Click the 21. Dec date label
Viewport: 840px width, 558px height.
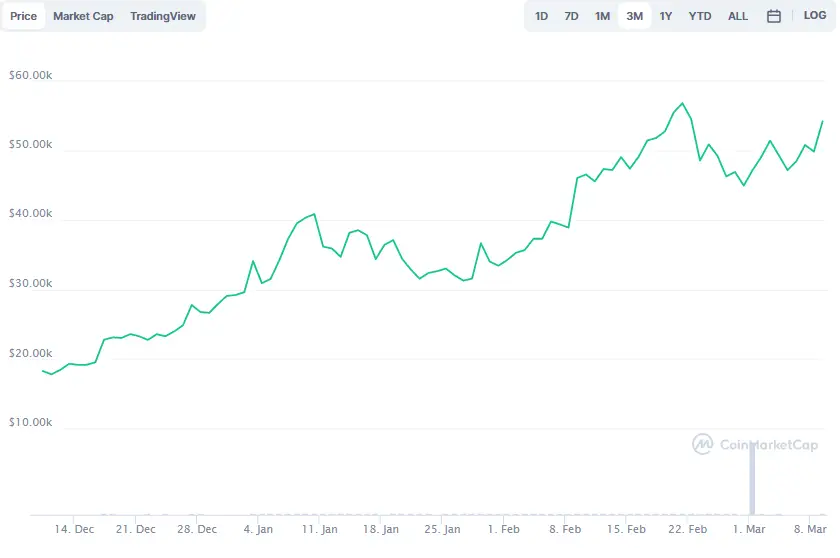pos(136,529)
